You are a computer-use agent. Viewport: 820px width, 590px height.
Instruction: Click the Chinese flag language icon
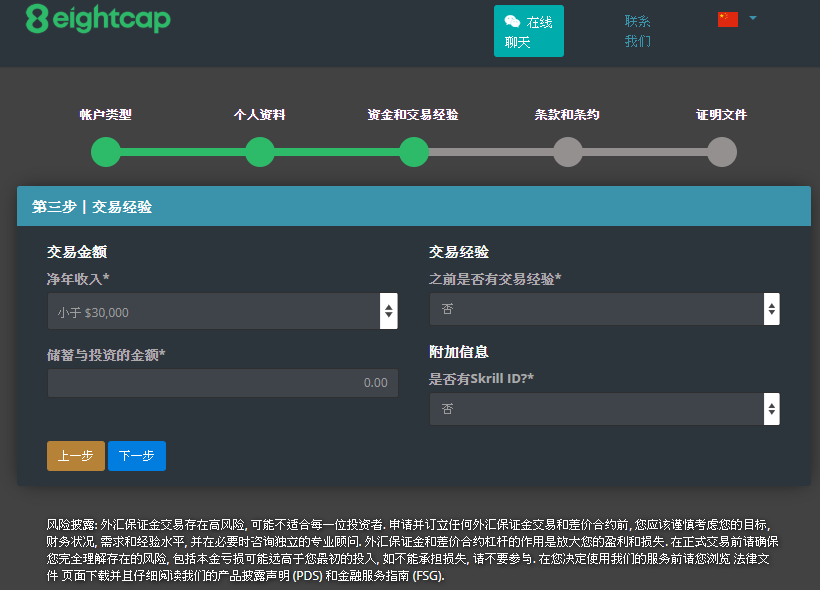727,19
